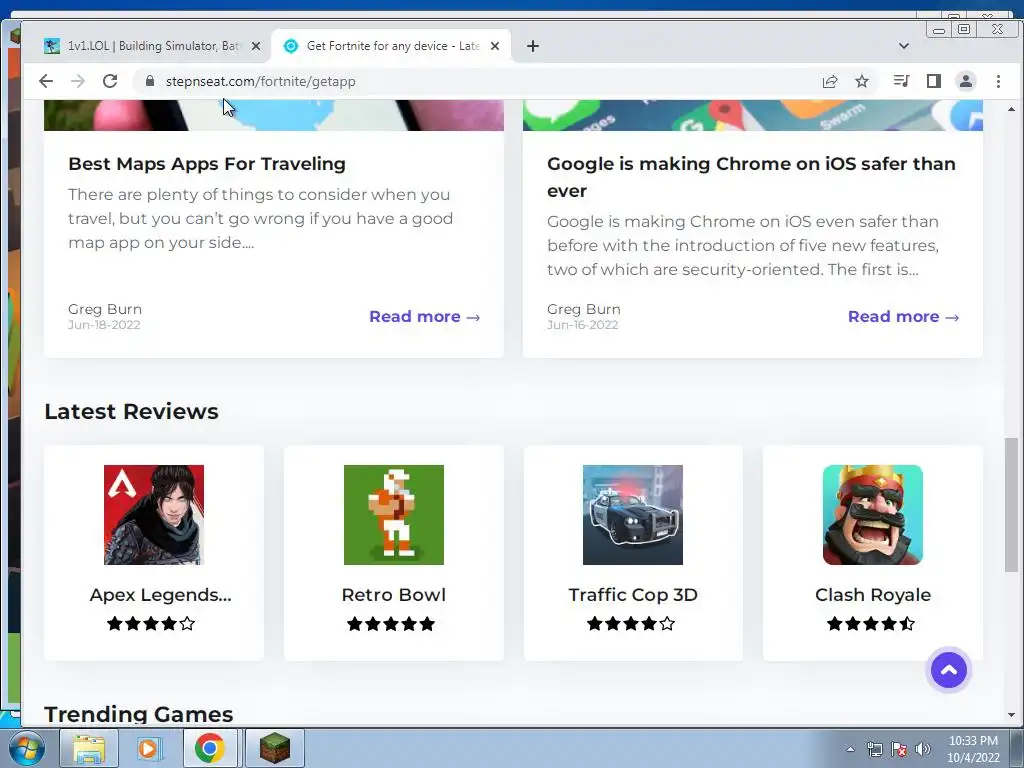Viewport: 1024px width, 768px height.
Task: Reload the current page
Action: pyautogui.click(x=110, y=81)
